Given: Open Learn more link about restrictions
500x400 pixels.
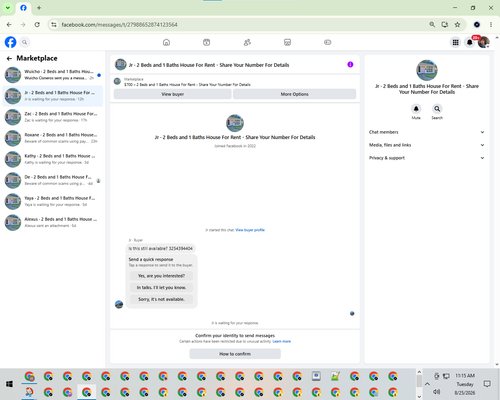Looking at the screenshot, I should (282, 341).
